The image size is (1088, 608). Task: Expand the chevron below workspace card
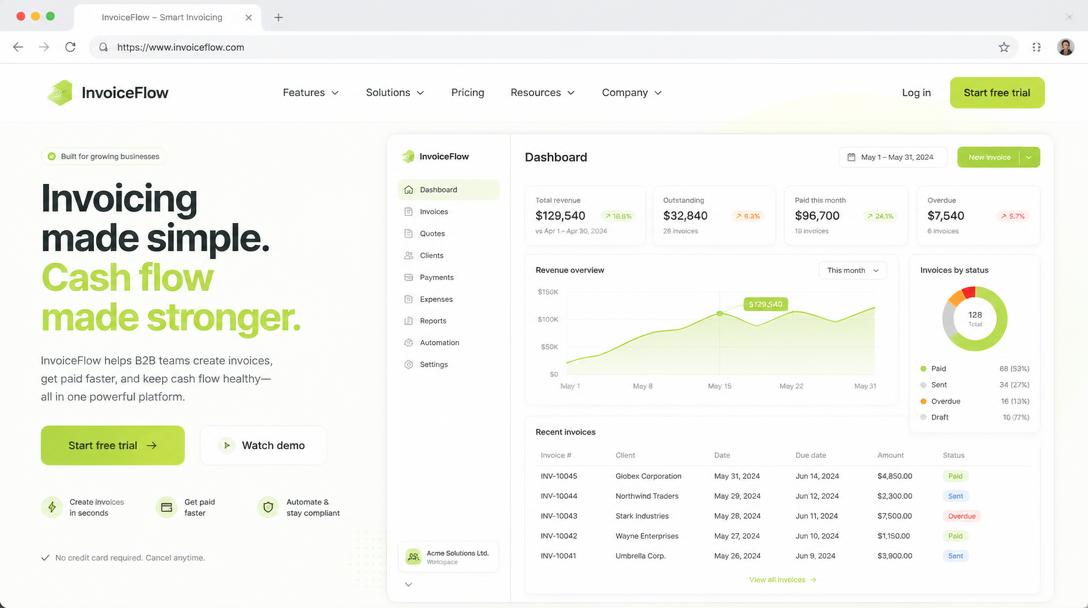pyautogui.click(x=409, y=584)
